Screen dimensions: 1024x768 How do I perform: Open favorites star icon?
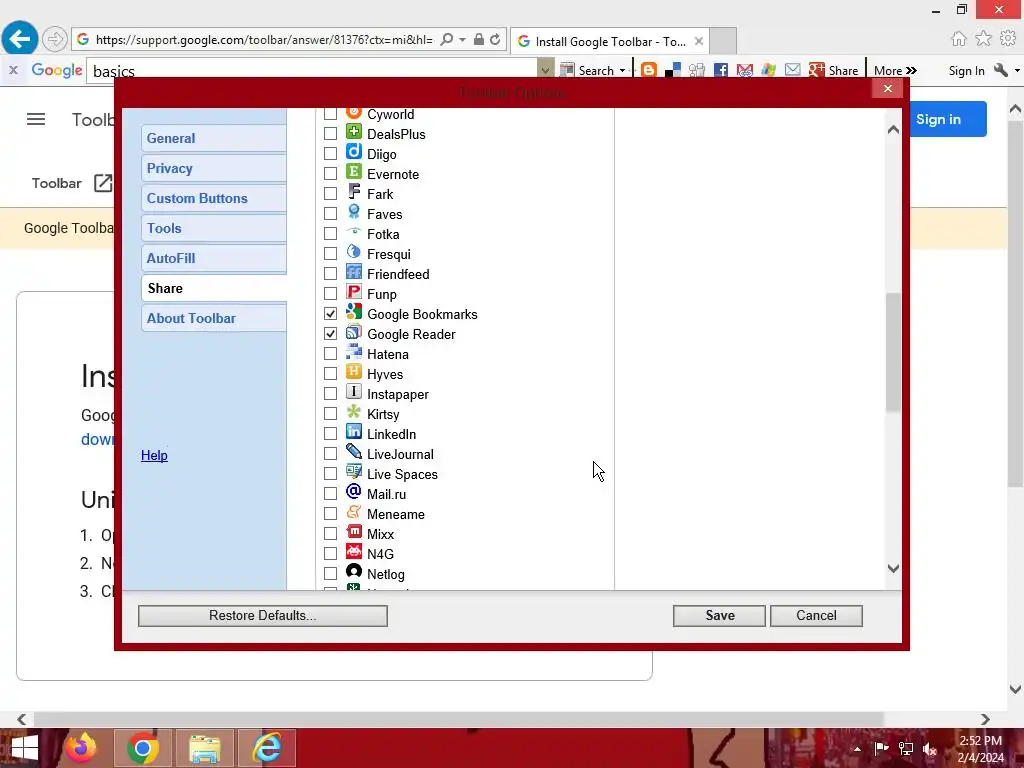point(983,39)
